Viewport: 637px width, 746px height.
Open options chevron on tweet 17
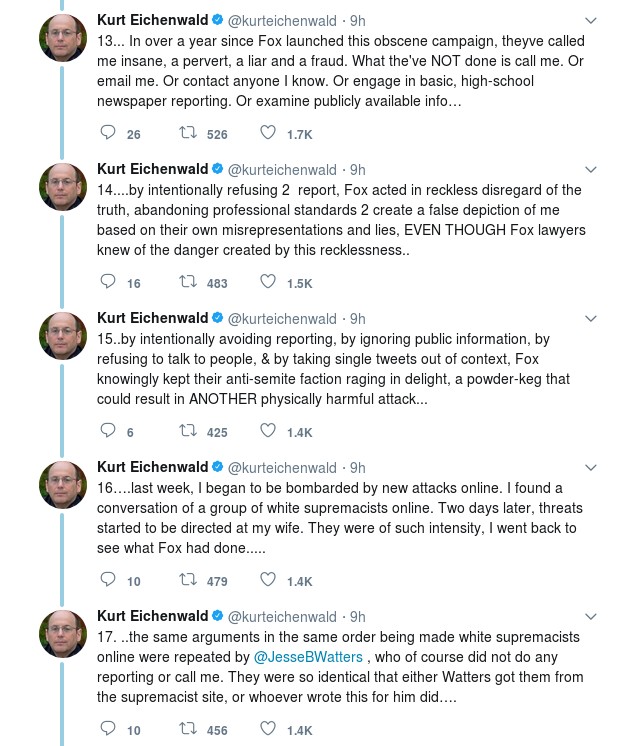[x=591, y=617]
